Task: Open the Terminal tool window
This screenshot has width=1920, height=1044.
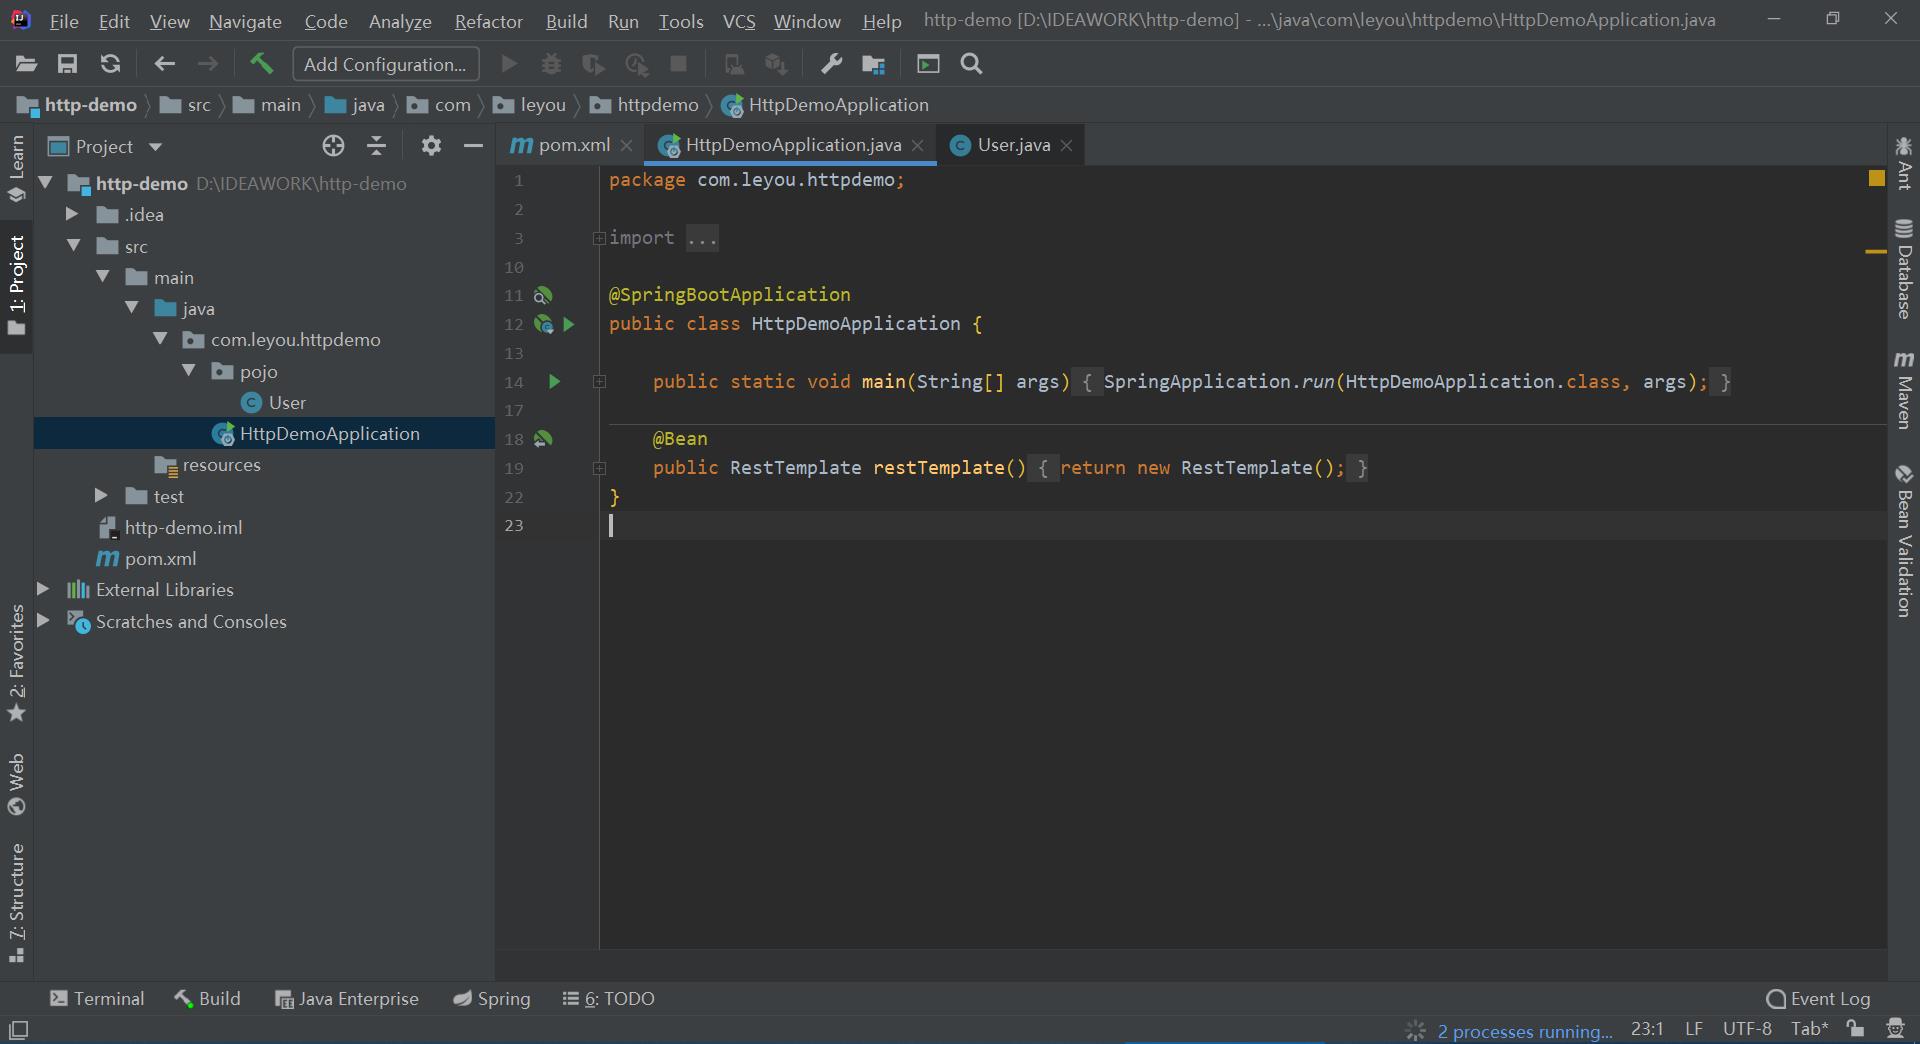Action: pos(97,998)
